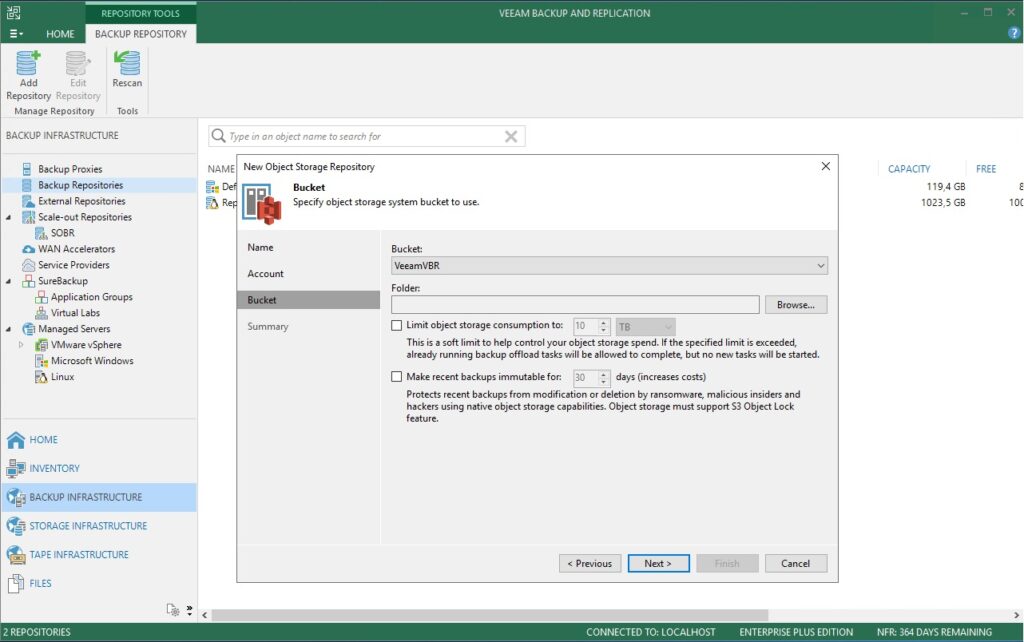Open the Storage Infrastructure view icon
Viewport: 1024px width, 642px height.
pyautogui.click(x=16, y=526)
